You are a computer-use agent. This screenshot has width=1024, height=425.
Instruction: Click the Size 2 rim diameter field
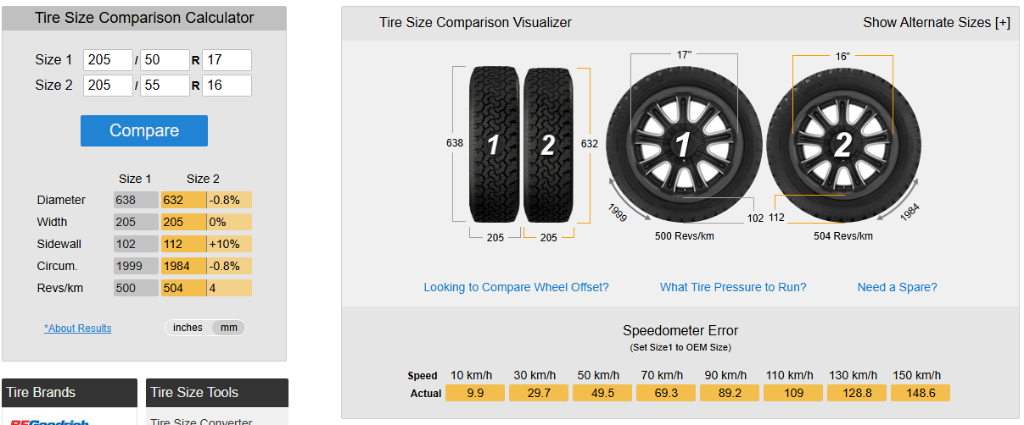(227, 85)
